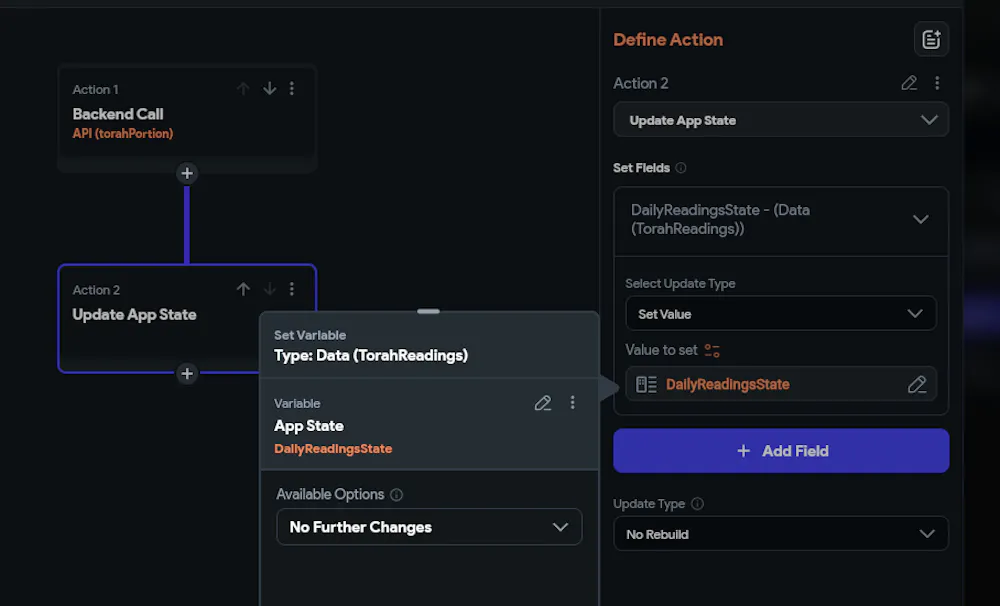Move Action 2 up with arrow icon
Viewport: 1000px width, 606px height.
pos(243,289)
